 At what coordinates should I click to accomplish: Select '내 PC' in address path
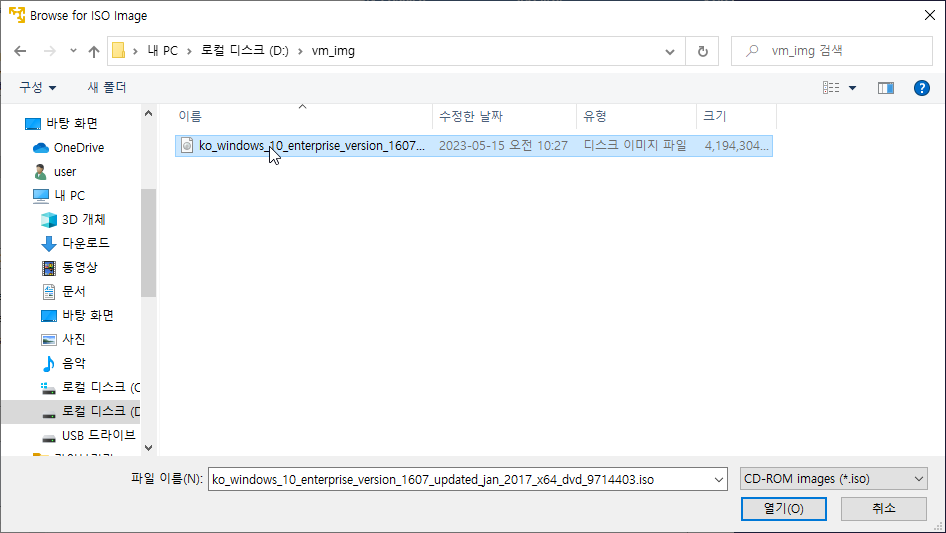coord(162,51)
